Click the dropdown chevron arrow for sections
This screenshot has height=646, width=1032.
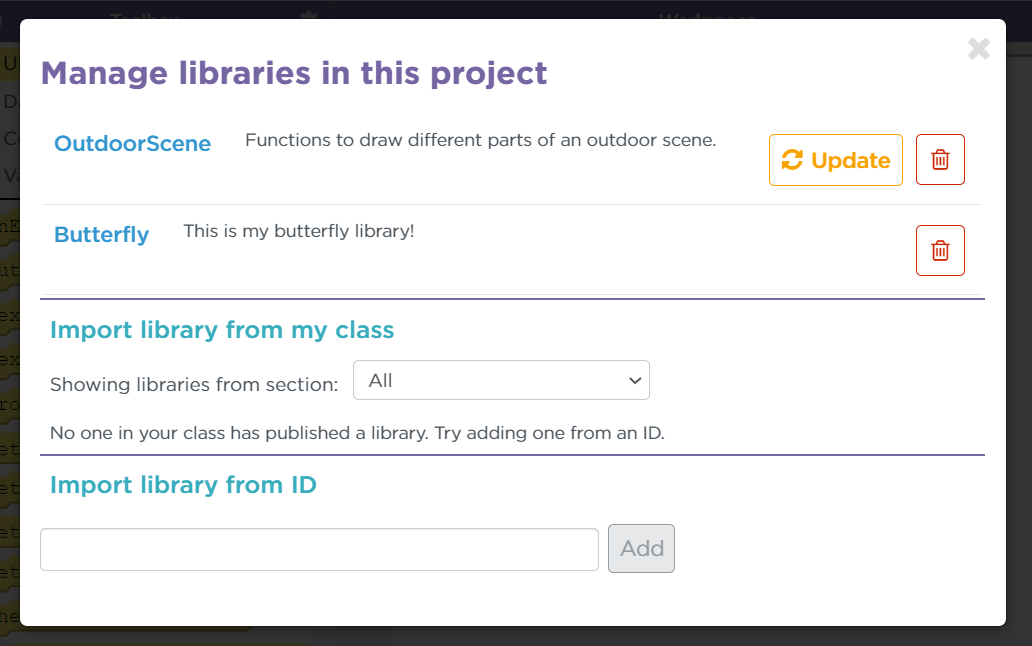(x=634, y=381)
